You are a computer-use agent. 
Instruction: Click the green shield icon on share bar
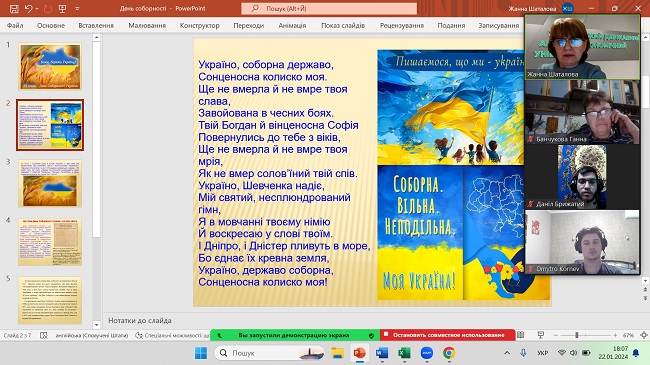pos(371,335)
